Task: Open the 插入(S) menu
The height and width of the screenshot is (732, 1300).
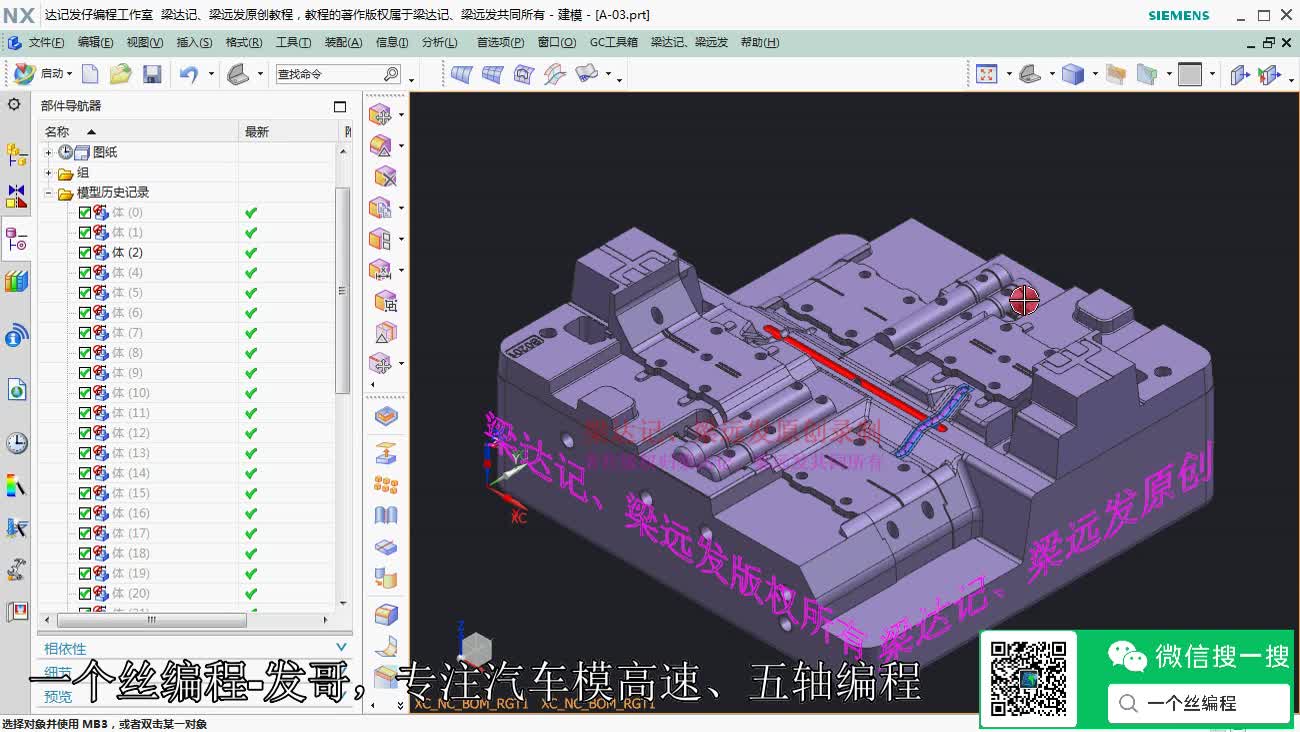Action: click(x=194, y=42)
